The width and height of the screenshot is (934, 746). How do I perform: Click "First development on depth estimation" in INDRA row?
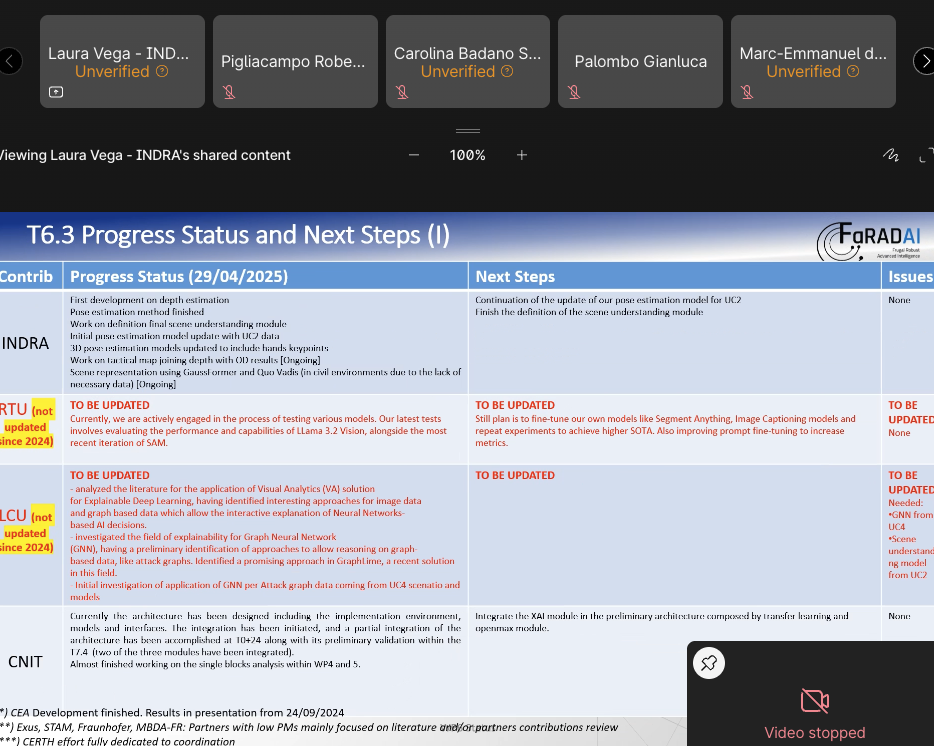(x=150, y=300)
